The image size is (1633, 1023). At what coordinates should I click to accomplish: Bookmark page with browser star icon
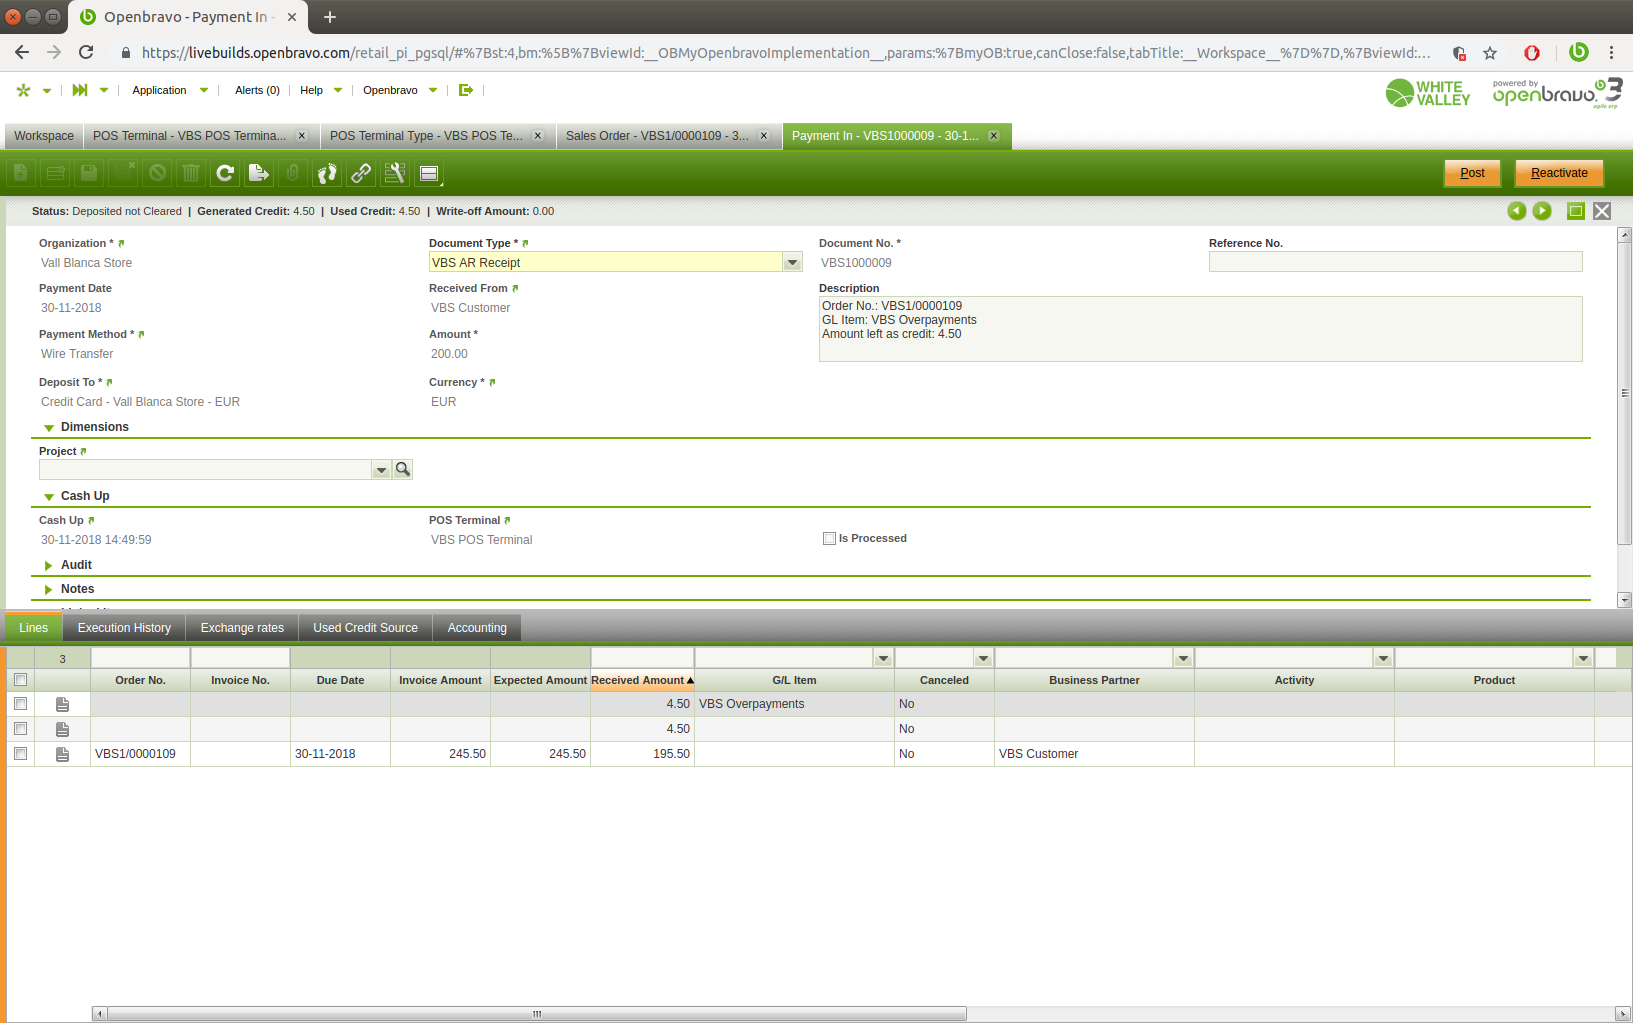1490,53
